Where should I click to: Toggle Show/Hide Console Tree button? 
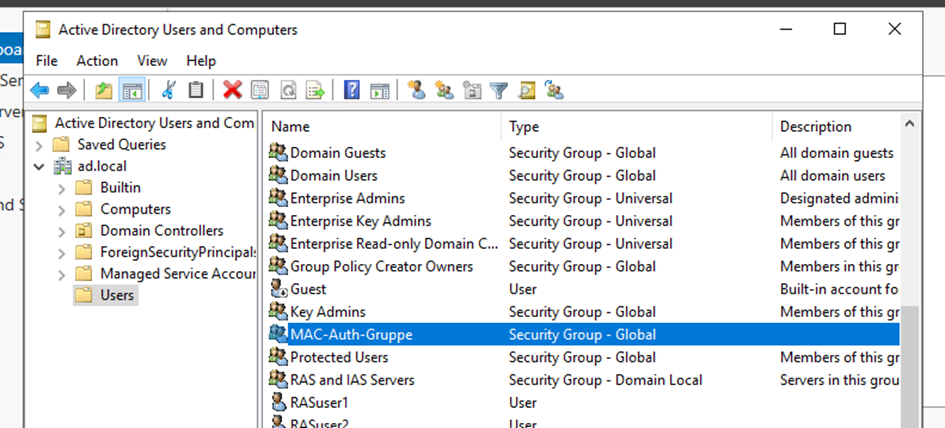[132, 91]
